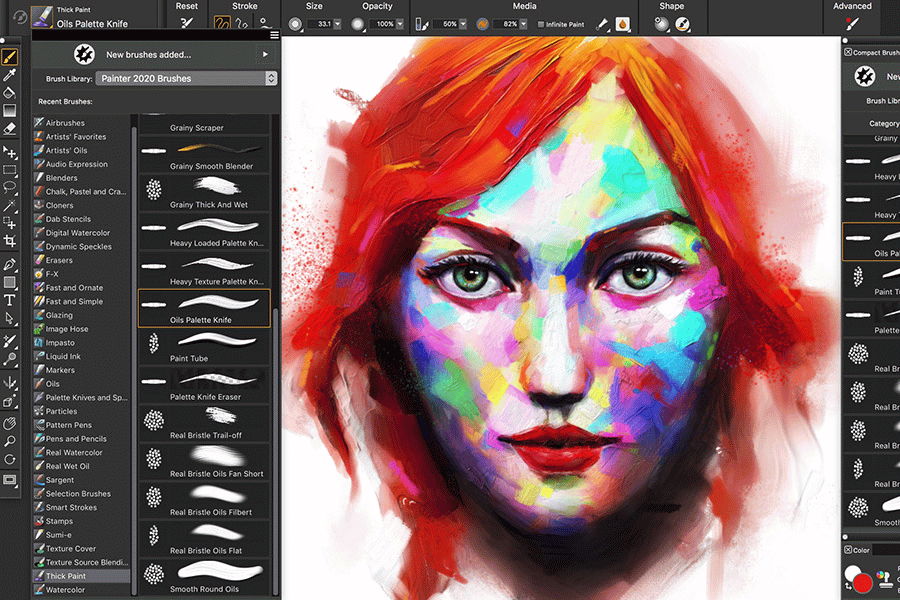The height and width of the screenshot is (600, 900).
Task: Activate the Text tool
Action: click(x=10, y=299)
